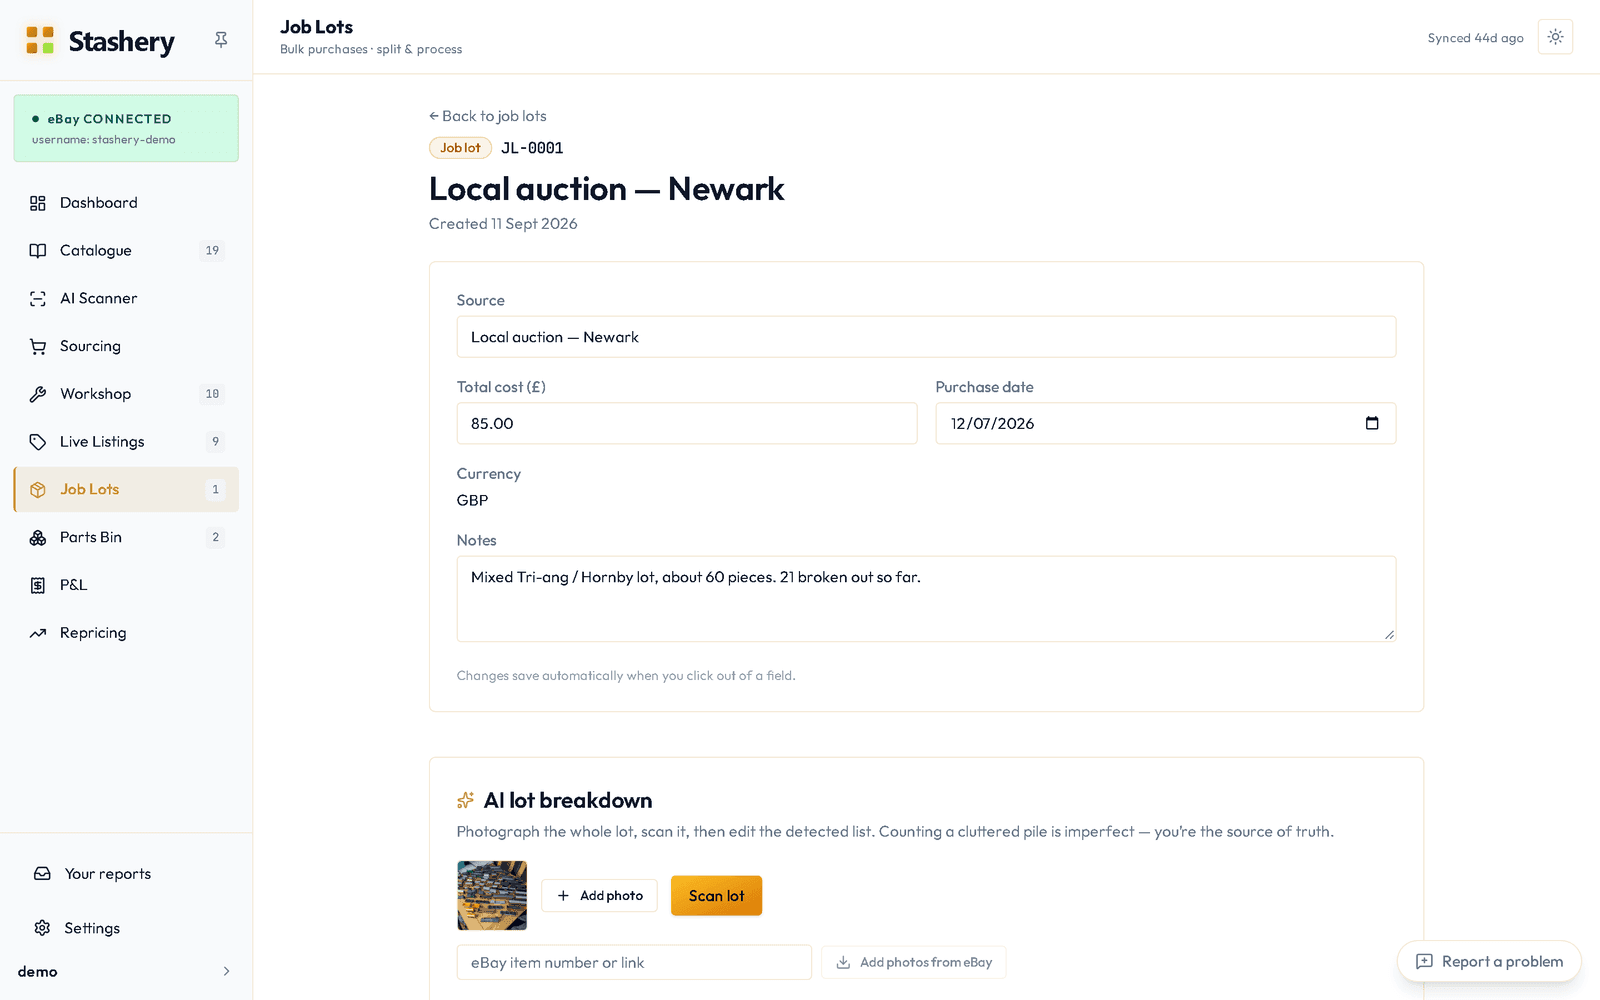Screen dimensions: 1600x1000
Task: Pin the sidebar with the pin icon
Action: tap(221, 40)
